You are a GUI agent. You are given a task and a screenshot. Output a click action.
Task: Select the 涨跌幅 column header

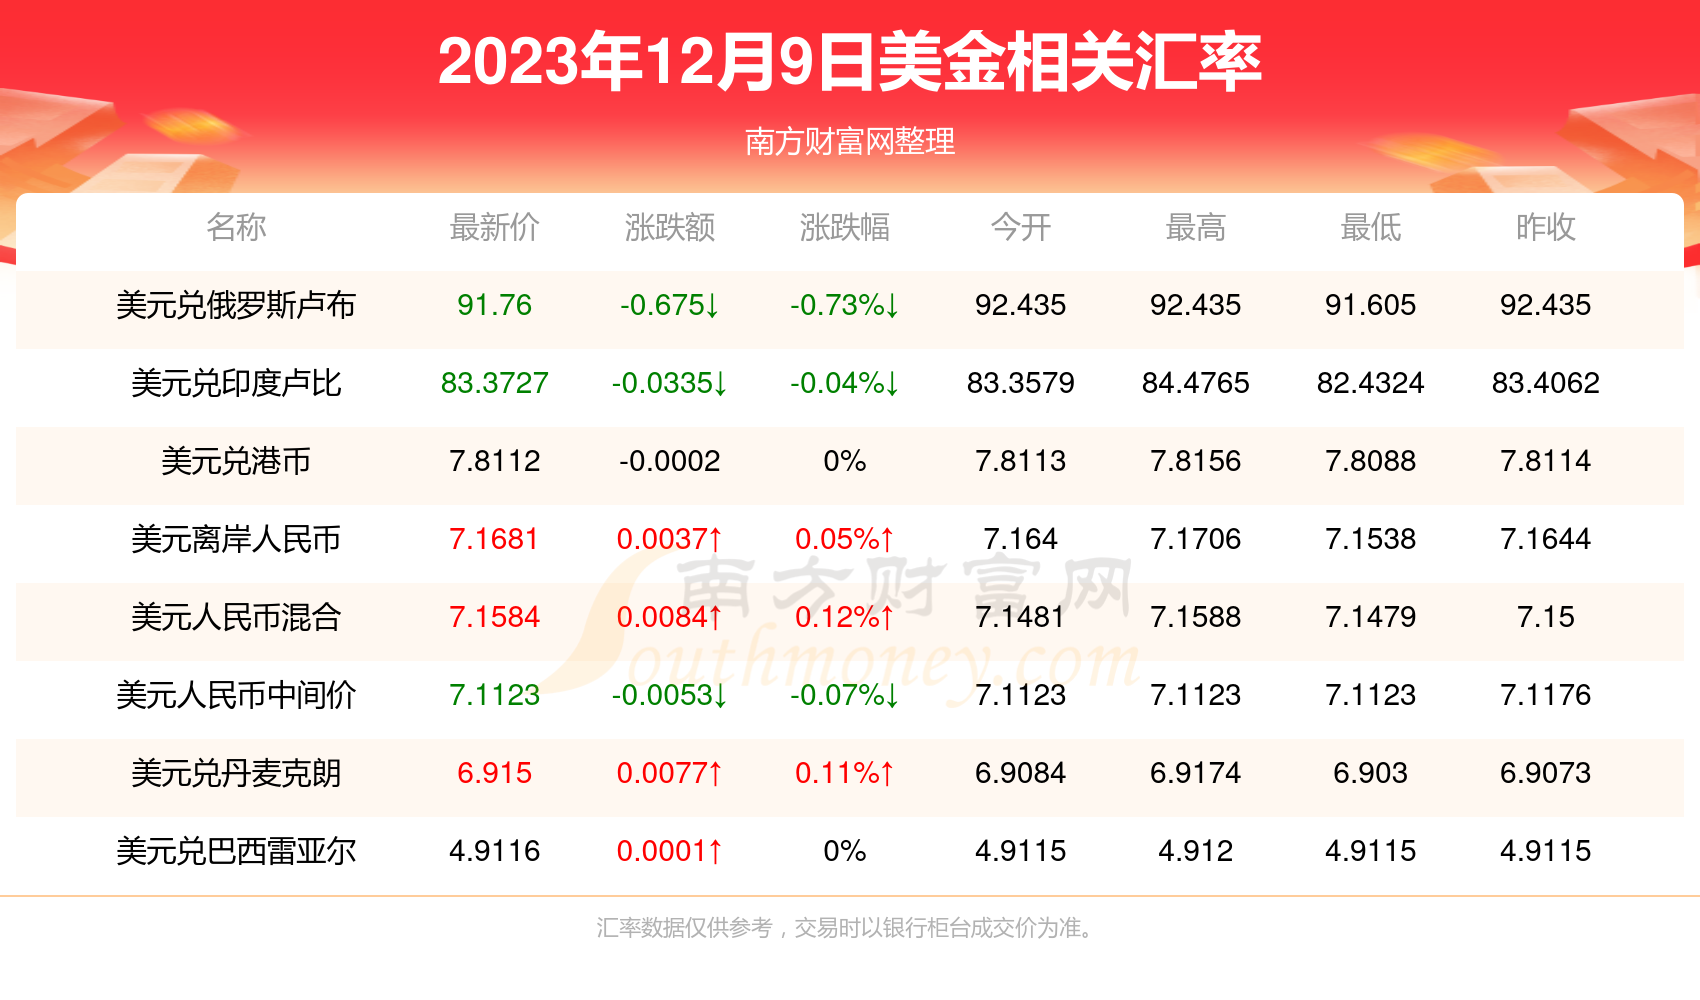(x=844, y=227)
